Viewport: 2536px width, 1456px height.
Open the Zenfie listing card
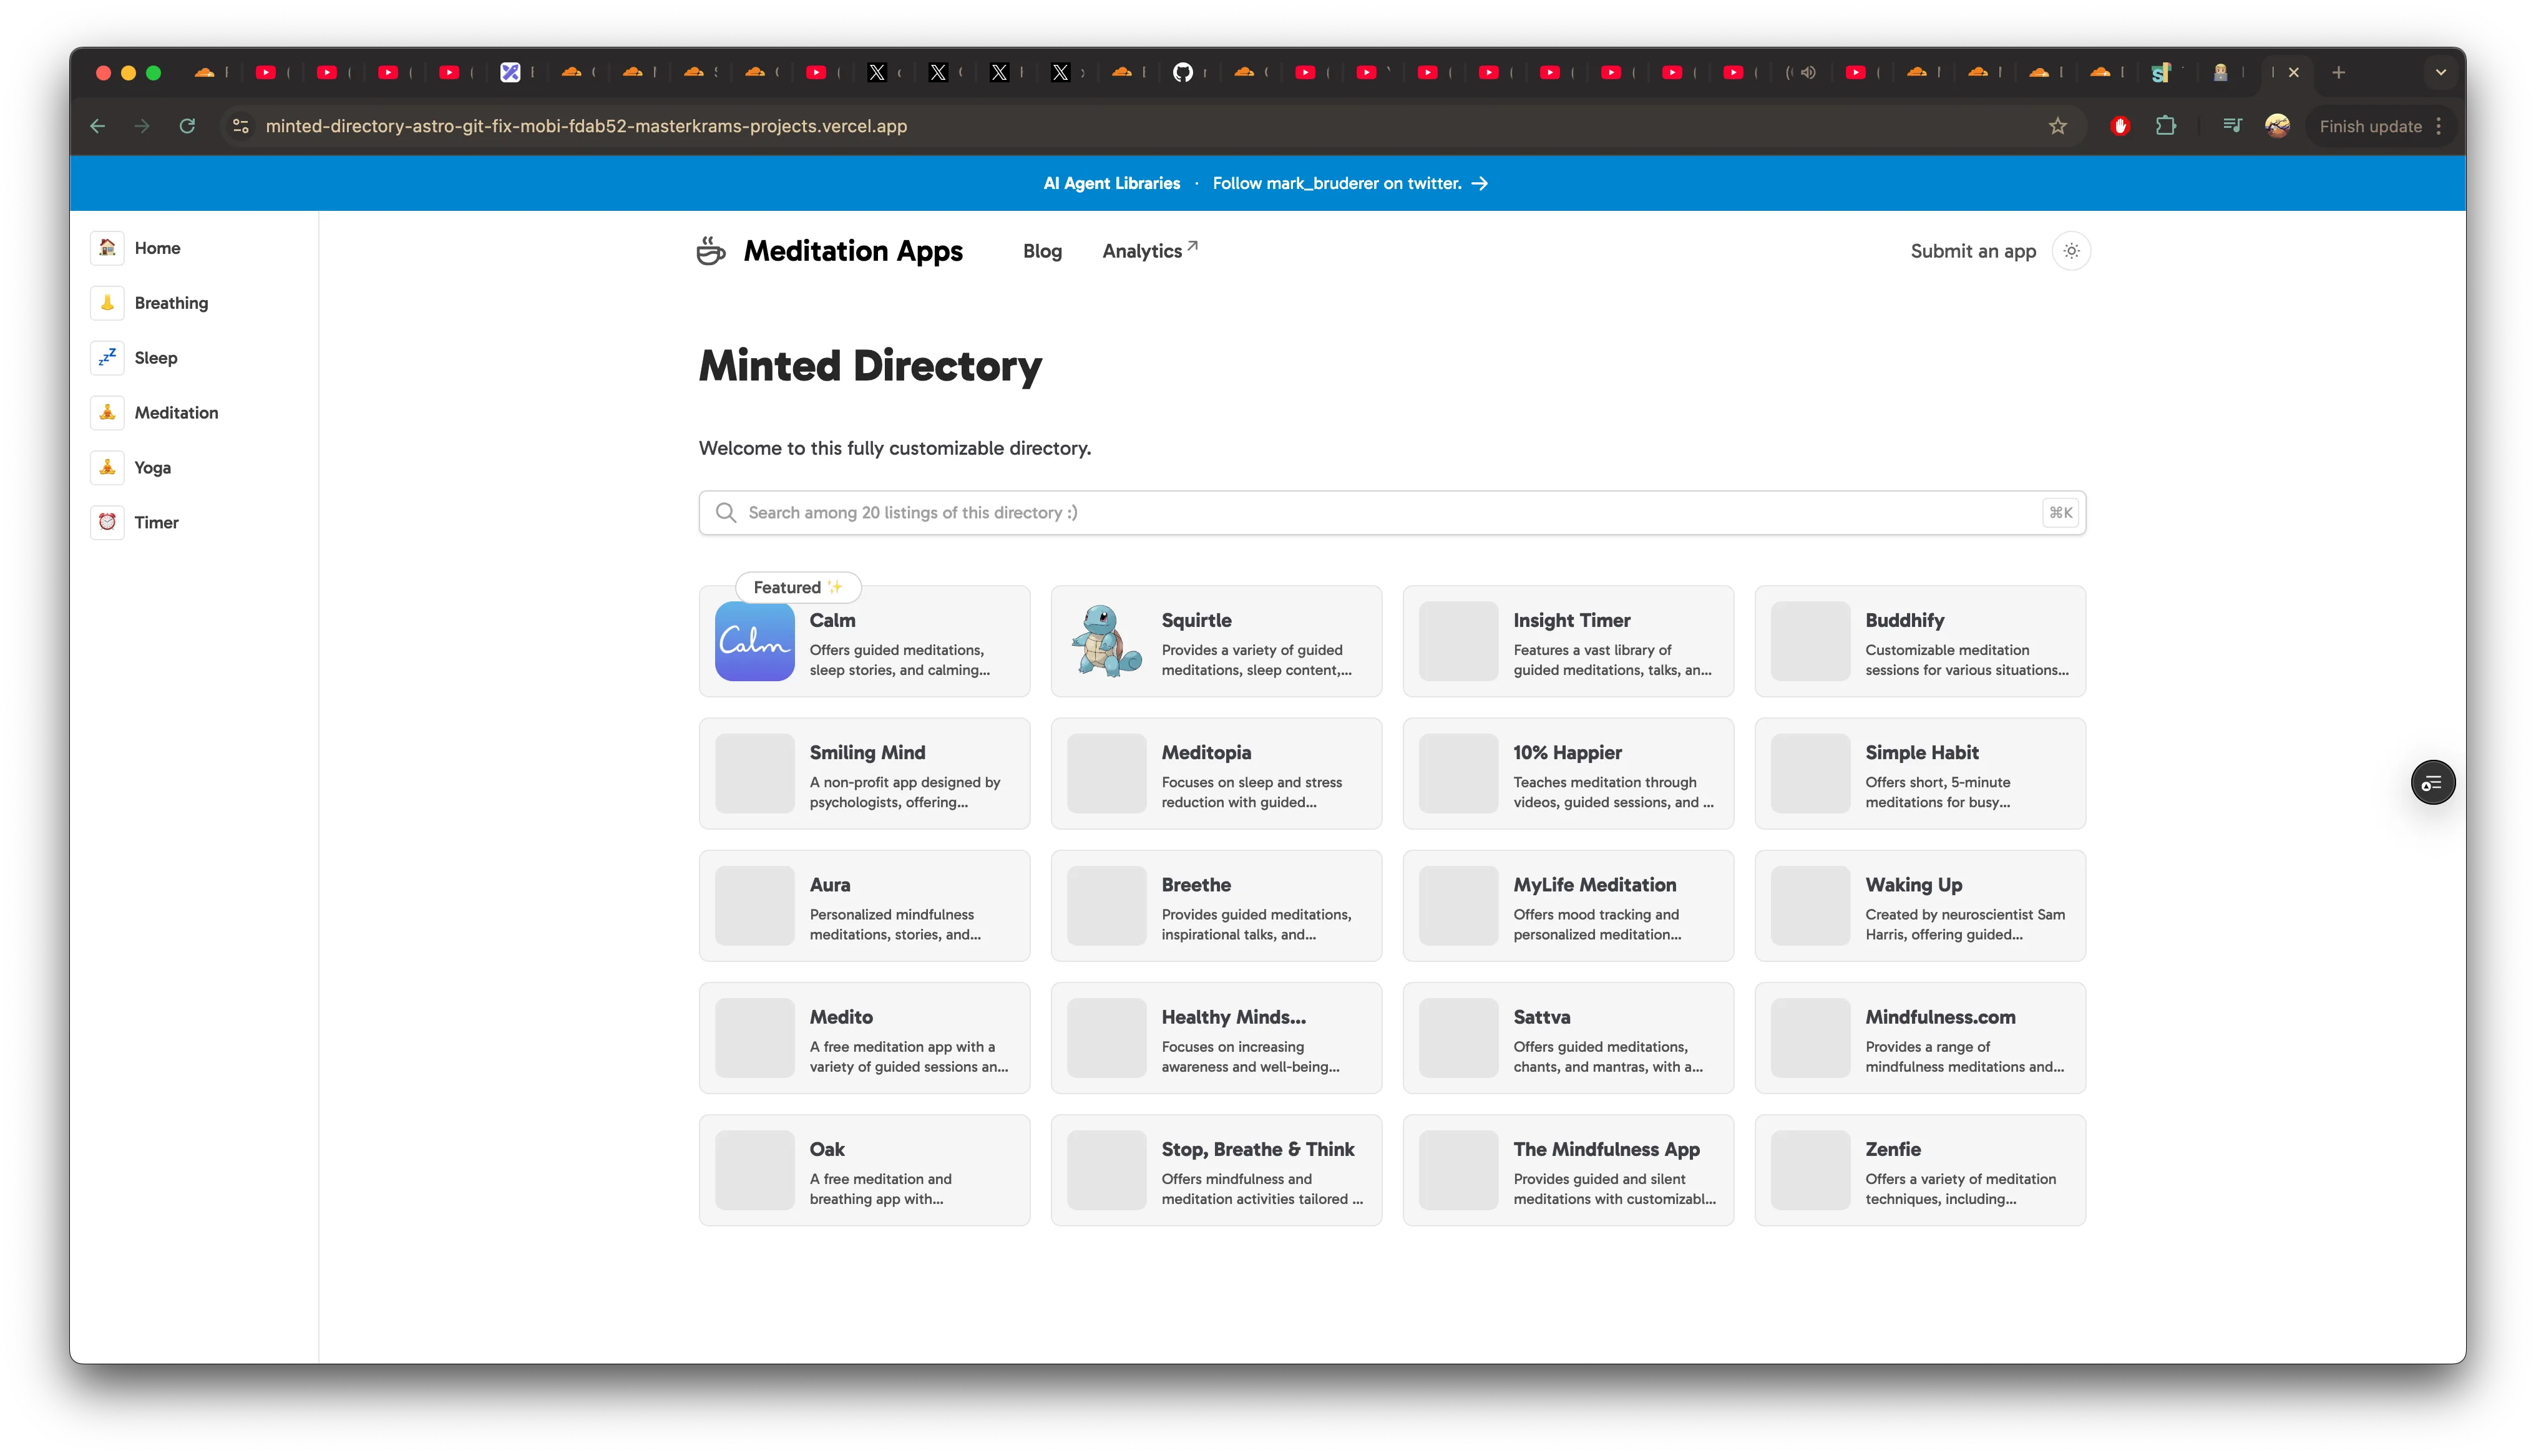pos(1920,1170)
